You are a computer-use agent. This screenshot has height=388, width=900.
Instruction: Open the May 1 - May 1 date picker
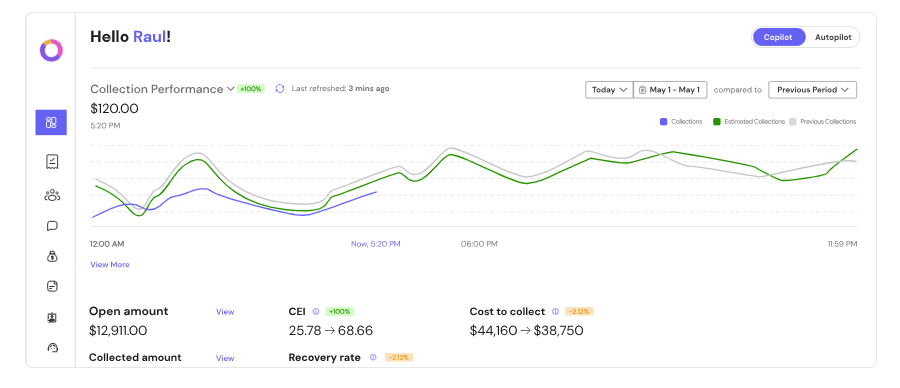(x=670, y=90)
